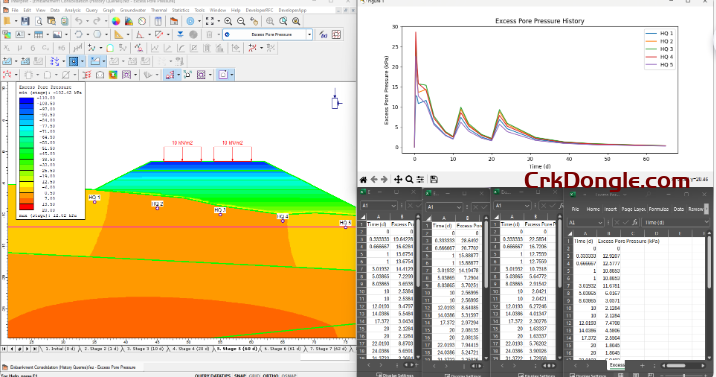Open the color wheel contour options icon
Image resolution: width=716 pixels, height=377 pixels.
pos(116,21)
